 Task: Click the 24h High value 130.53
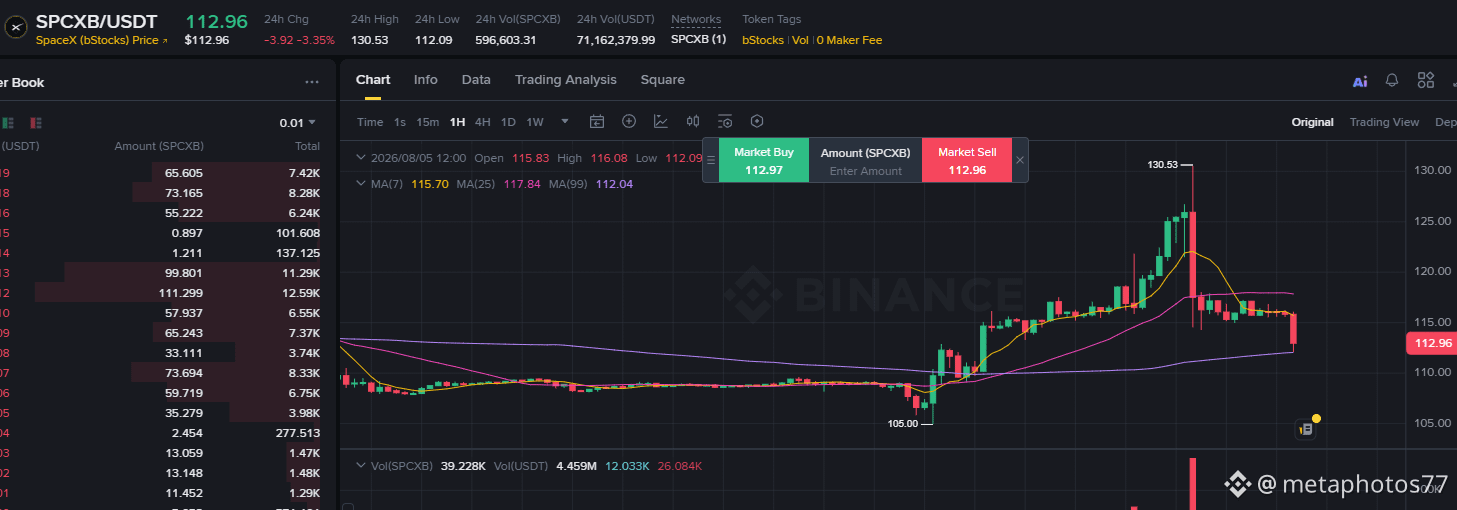370,40
